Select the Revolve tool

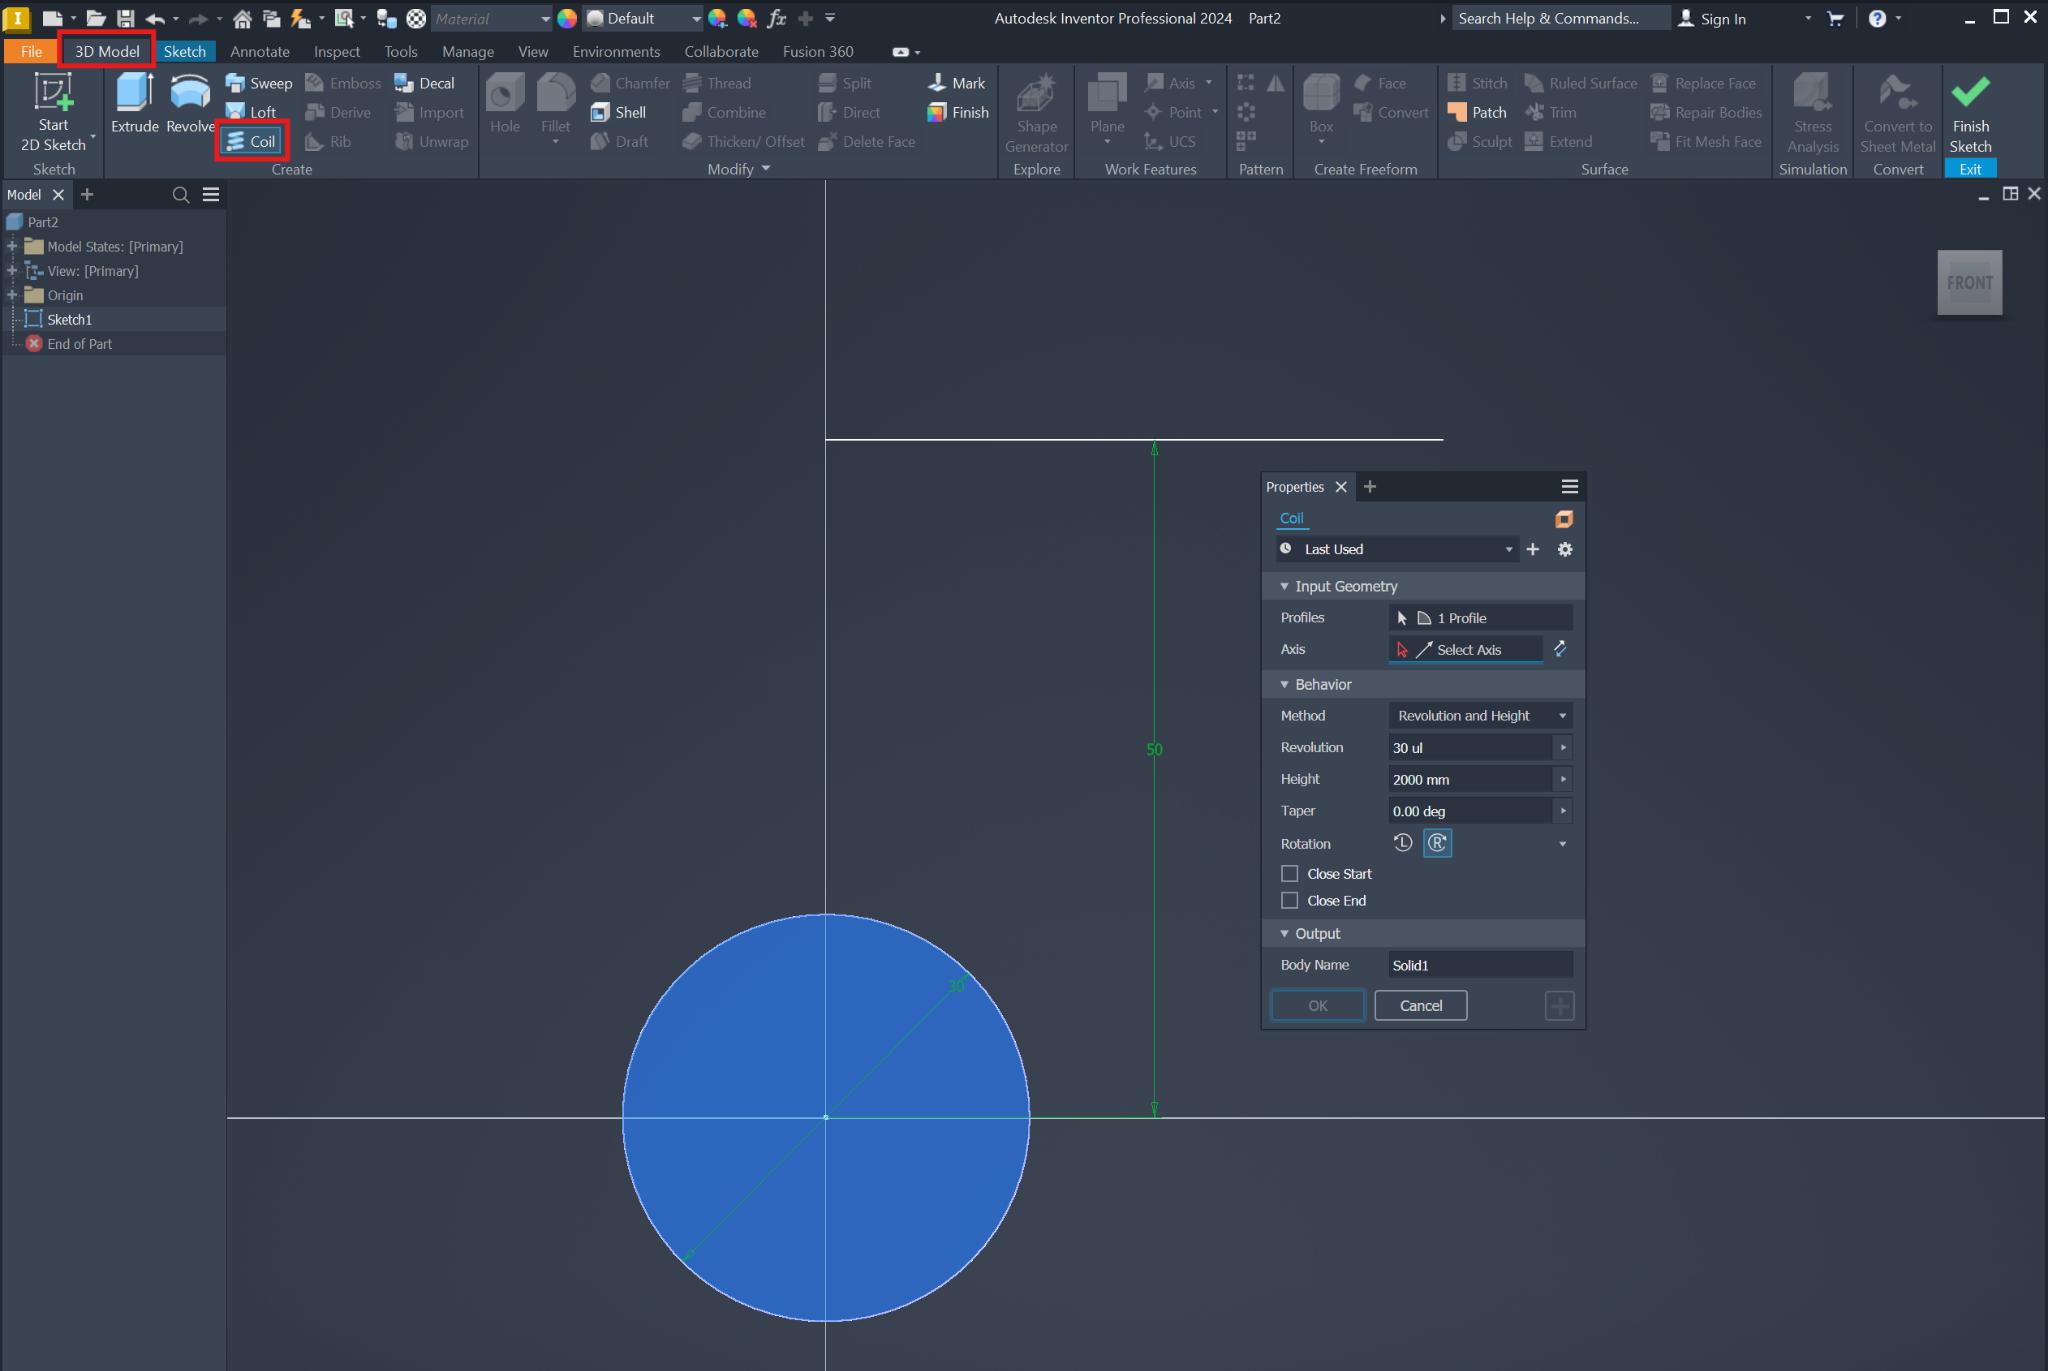click(x=189, y=105)
